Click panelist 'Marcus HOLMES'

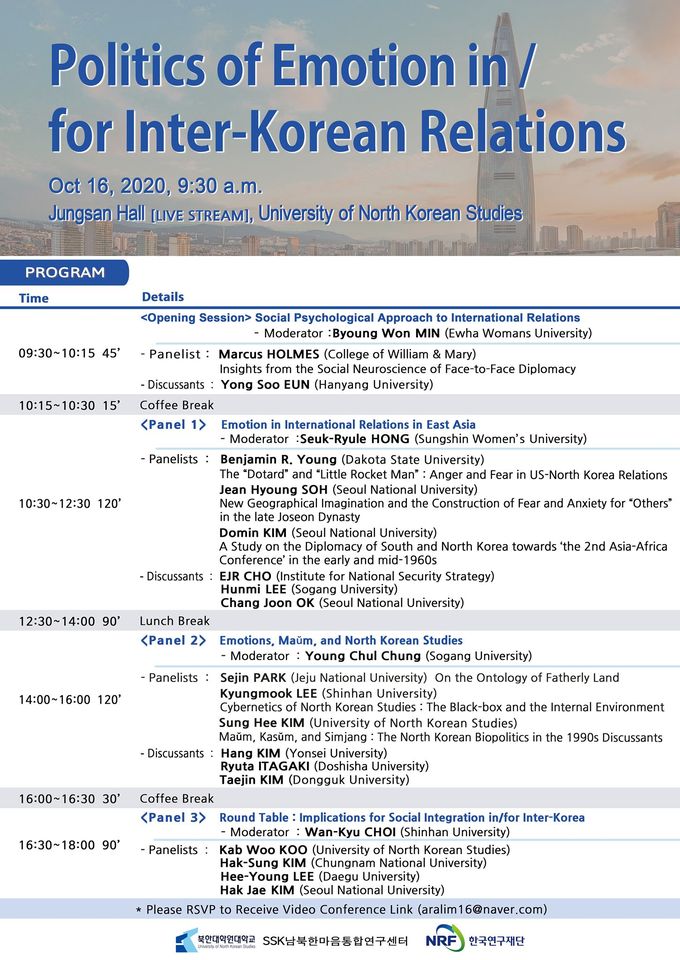(x=269, y=354)
